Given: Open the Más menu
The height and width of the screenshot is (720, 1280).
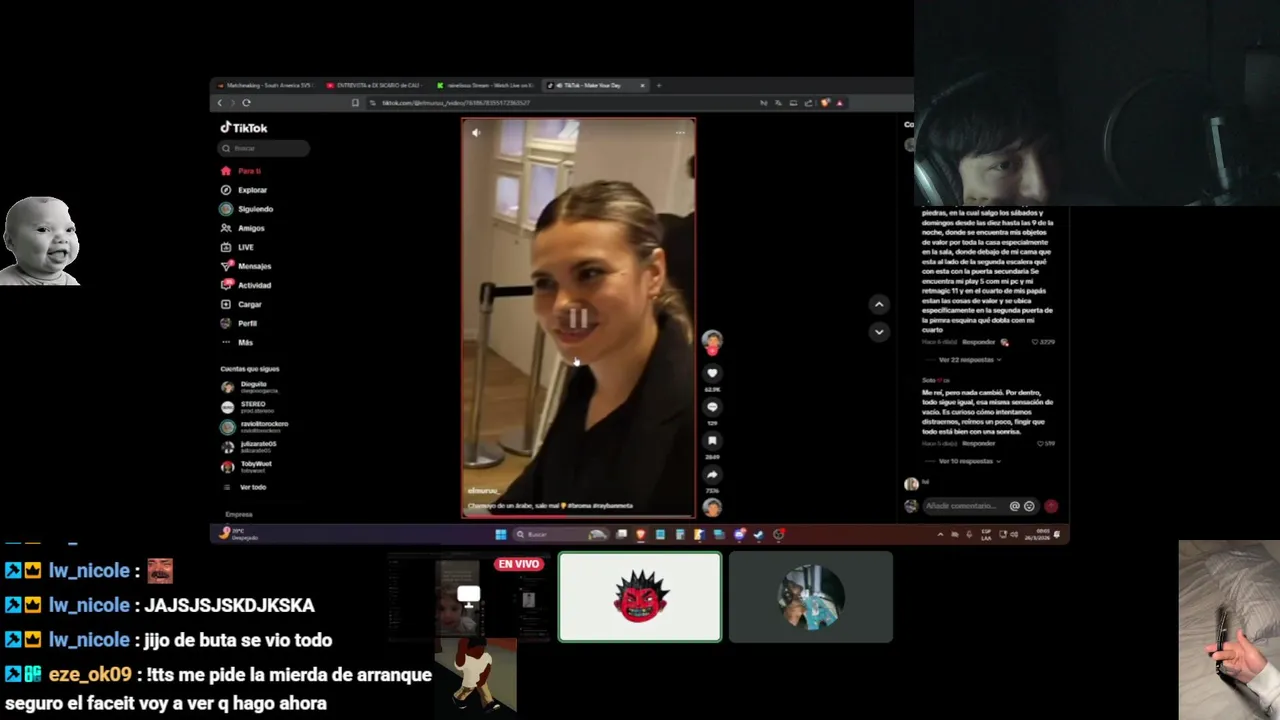Looking at the screenshot, I should point(238,342).
